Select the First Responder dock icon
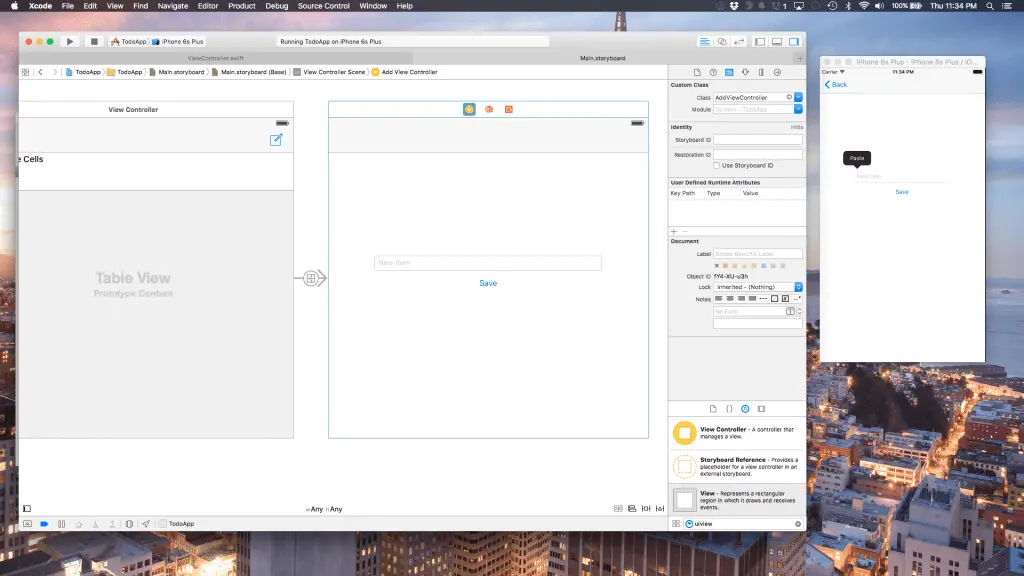This screenshot has width=1024, height=576. click(x=489, y=109)
